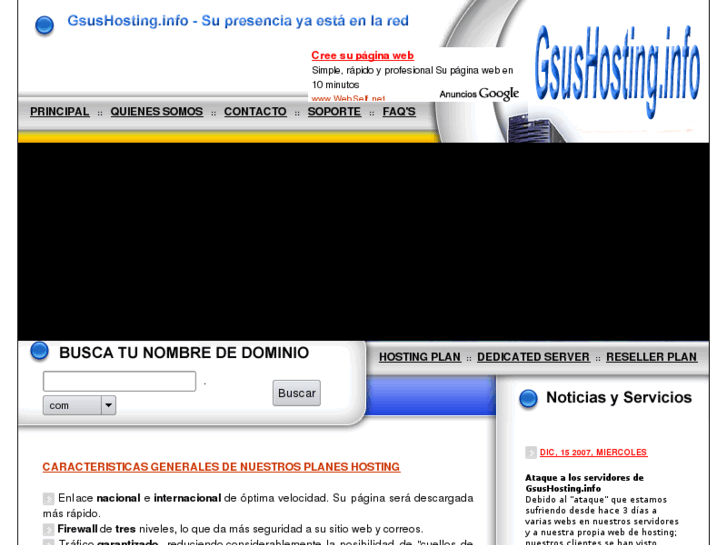The width and height of the screenshot is (727, 545).
Task: Open the RESELLER PLAN page
Action: 651,357
